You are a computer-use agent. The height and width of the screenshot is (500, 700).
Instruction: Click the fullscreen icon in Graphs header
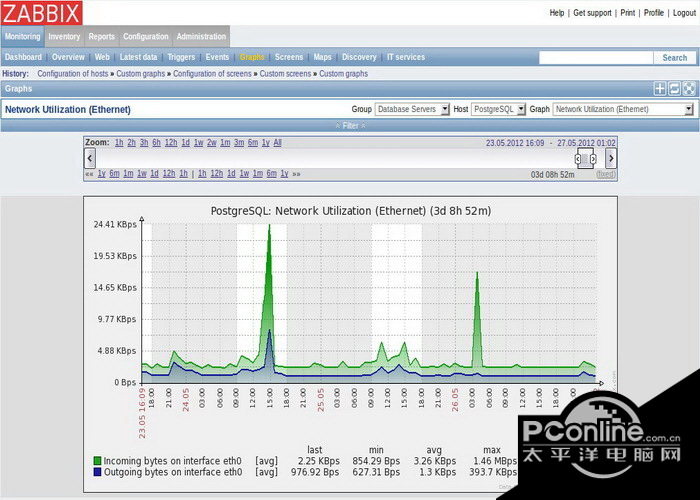click(688, 89)
